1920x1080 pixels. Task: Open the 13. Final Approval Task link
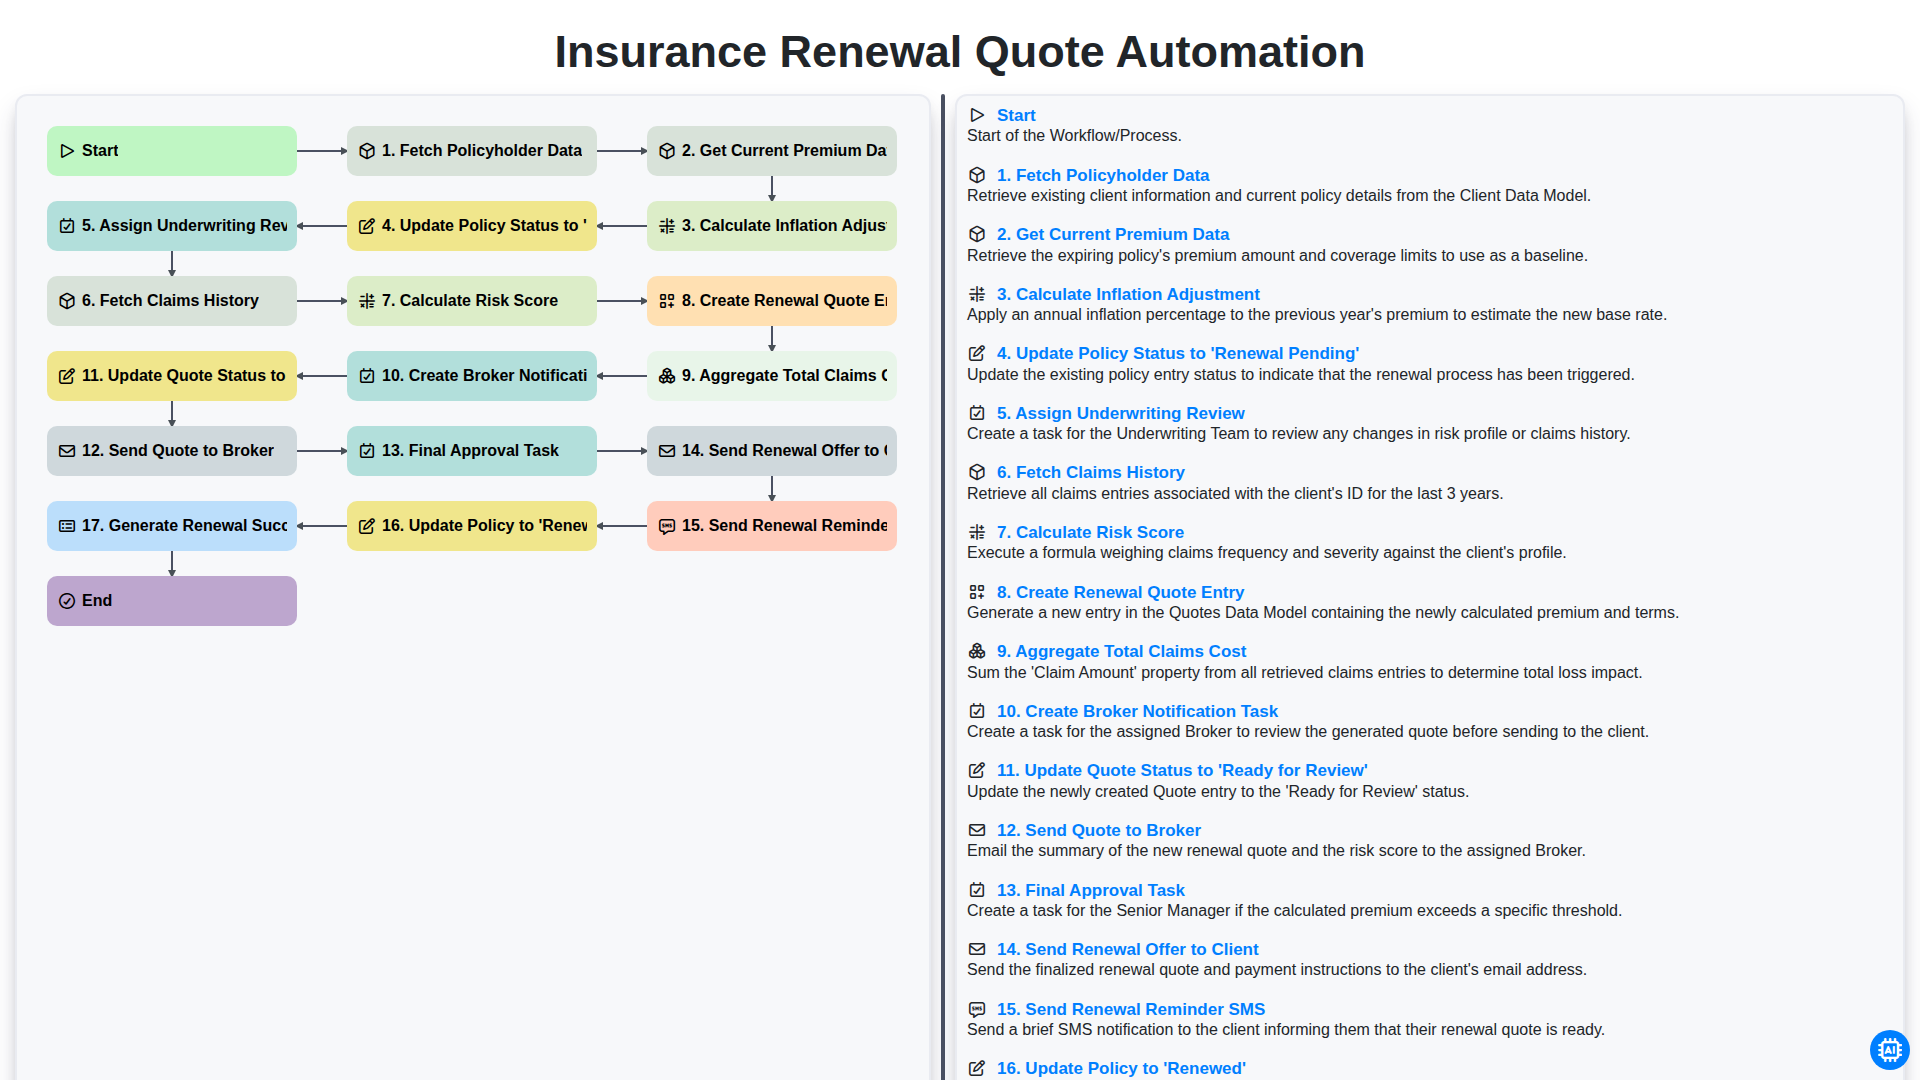(x=1091, y=890)
